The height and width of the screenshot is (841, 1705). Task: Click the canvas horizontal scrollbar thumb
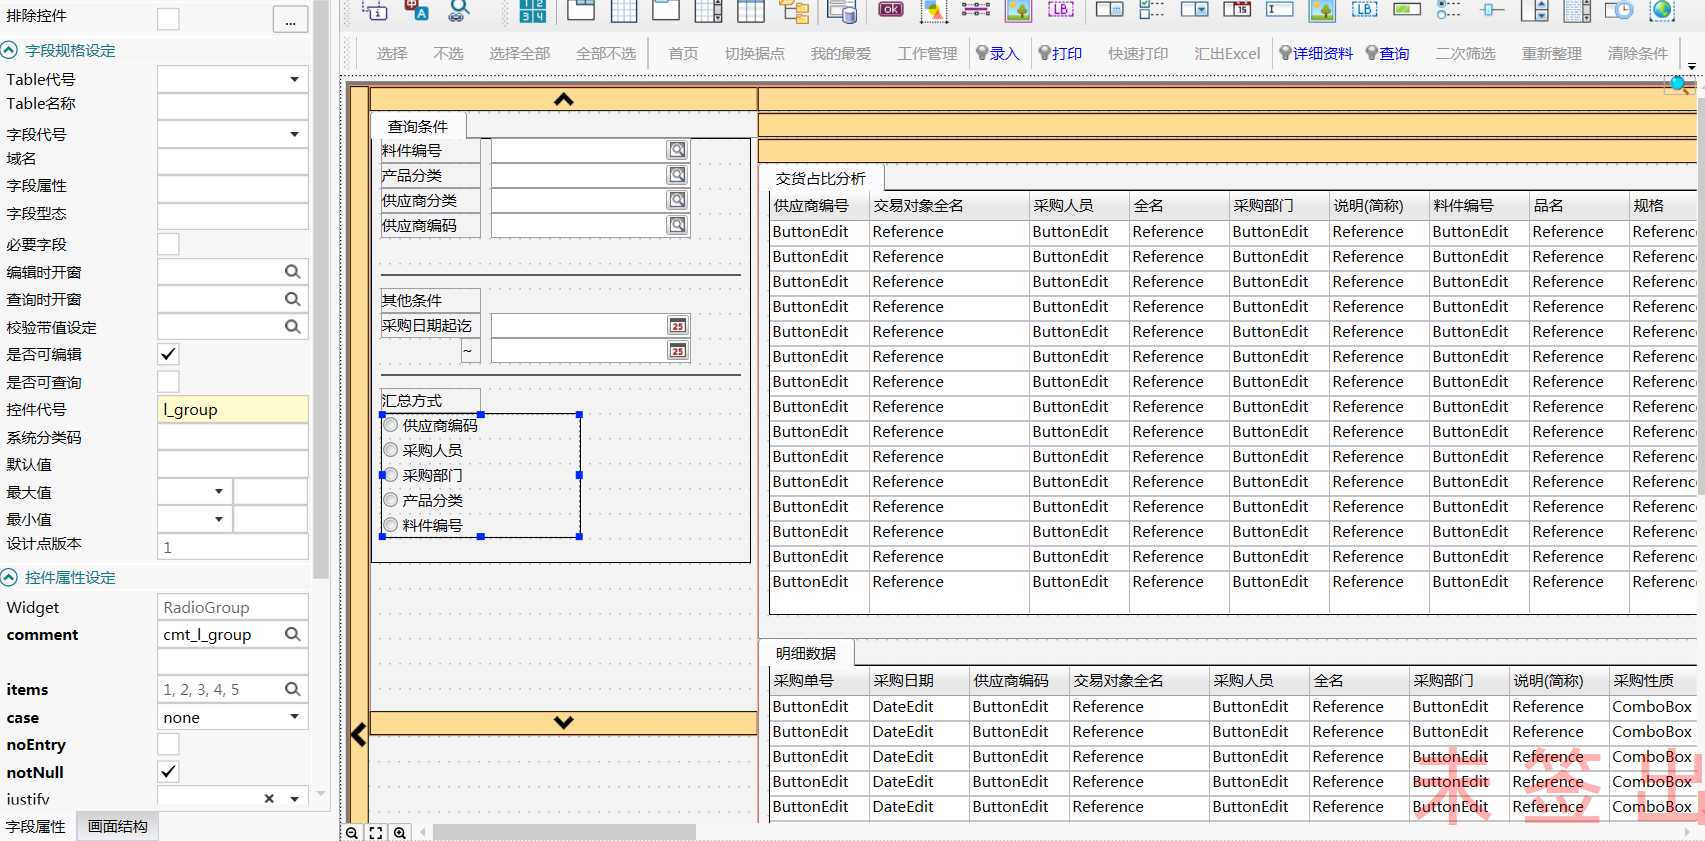564,832
